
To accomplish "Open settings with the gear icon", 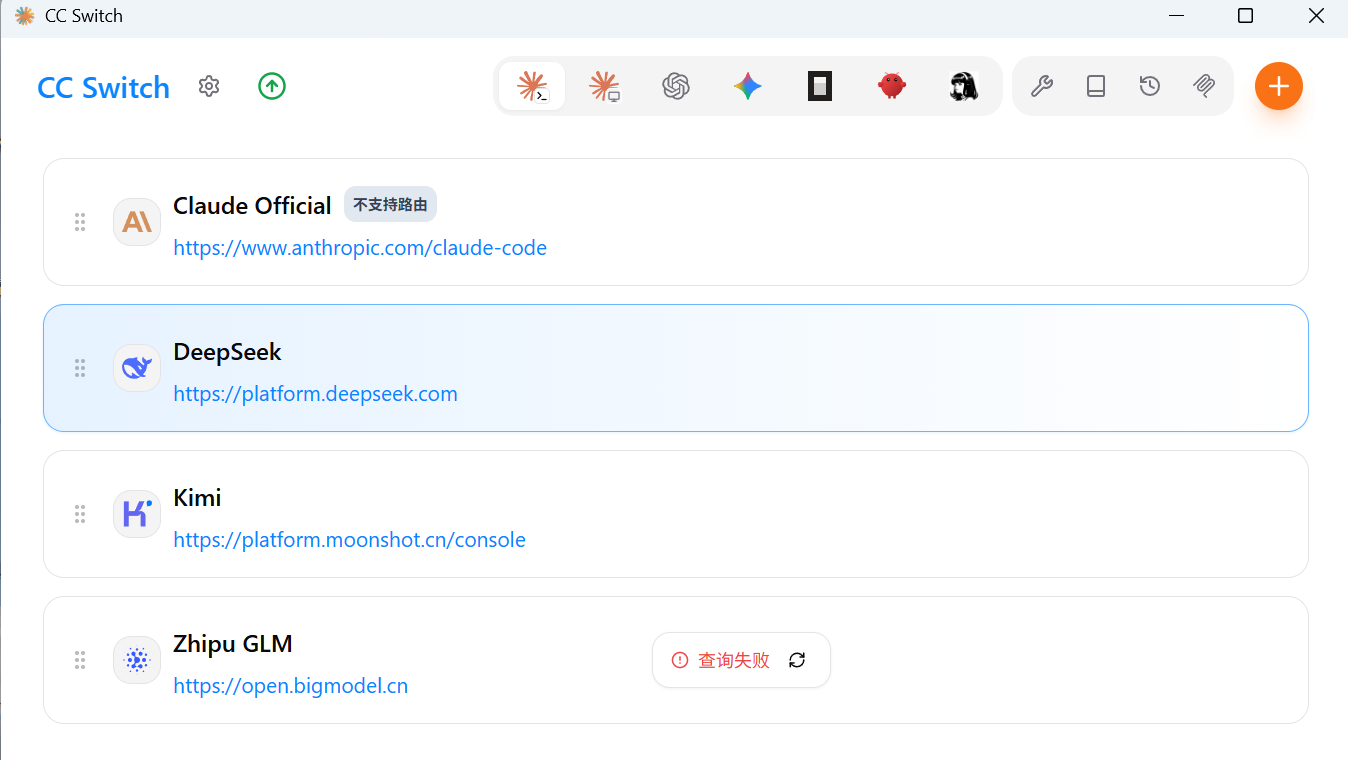I will [x=209, y=87].
